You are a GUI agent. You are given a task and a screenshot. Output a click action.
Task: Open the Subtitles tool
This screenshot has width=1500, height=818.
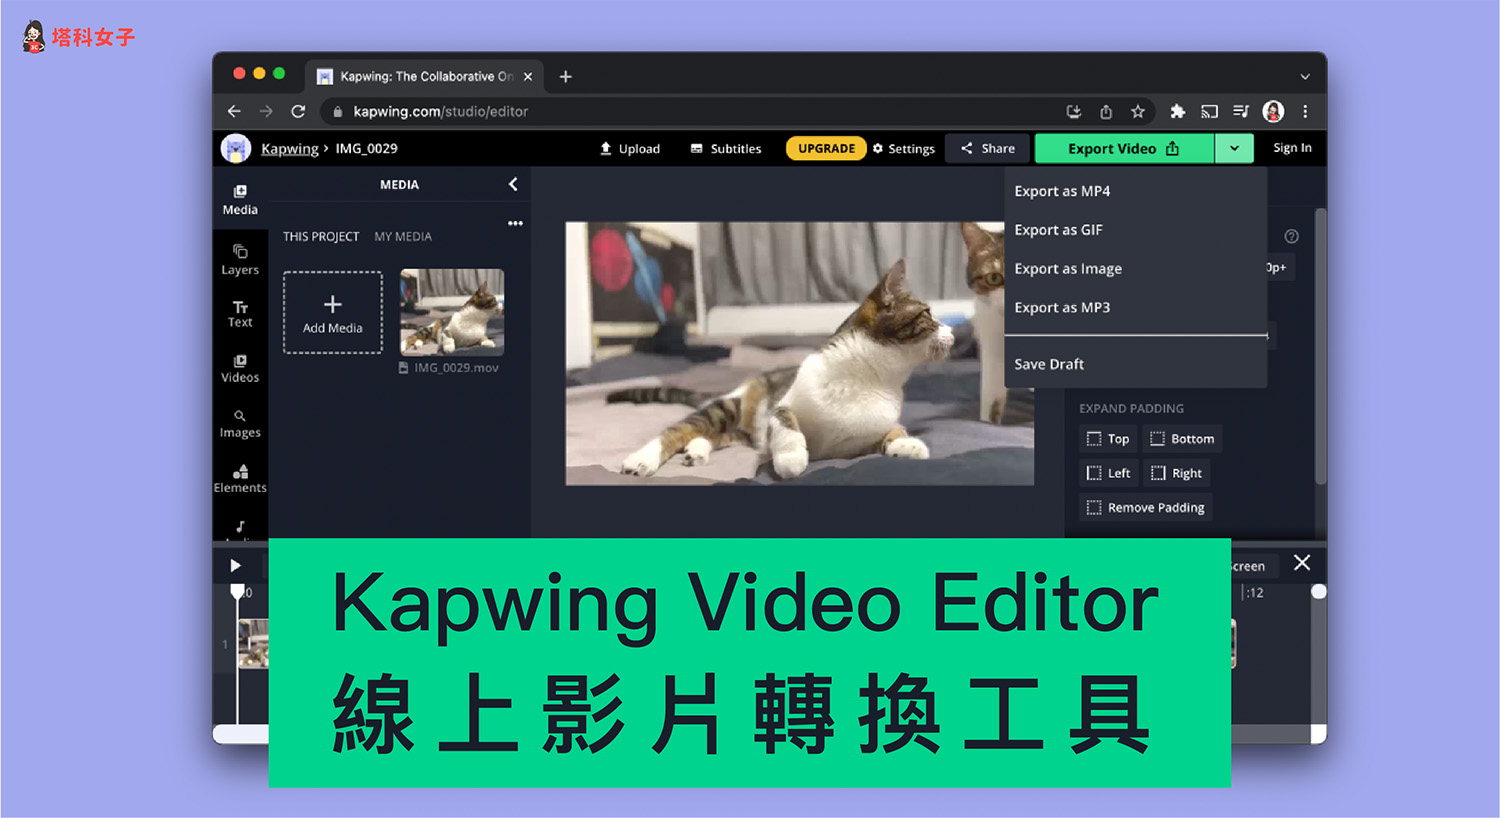click(x=725, y=148)
